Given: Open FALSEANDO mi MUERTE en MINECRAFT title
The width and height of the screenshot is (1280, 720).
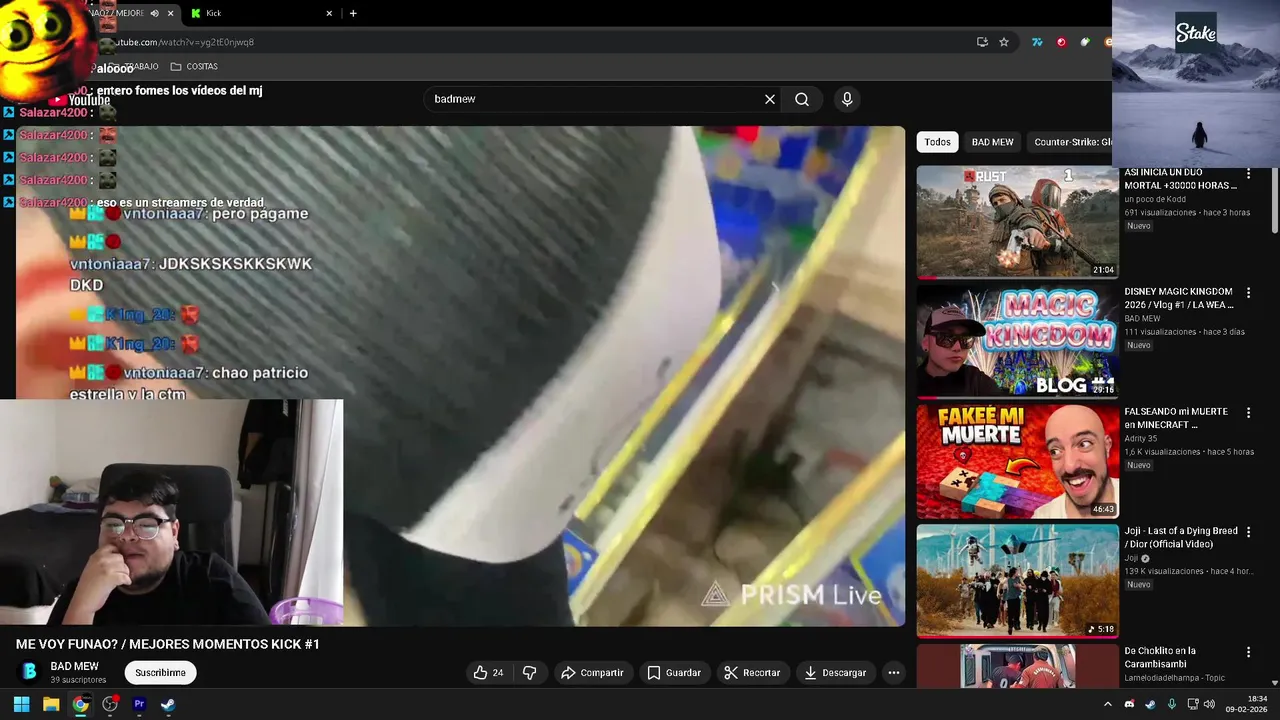Looking at the screenshot, I should [1176, 418].
